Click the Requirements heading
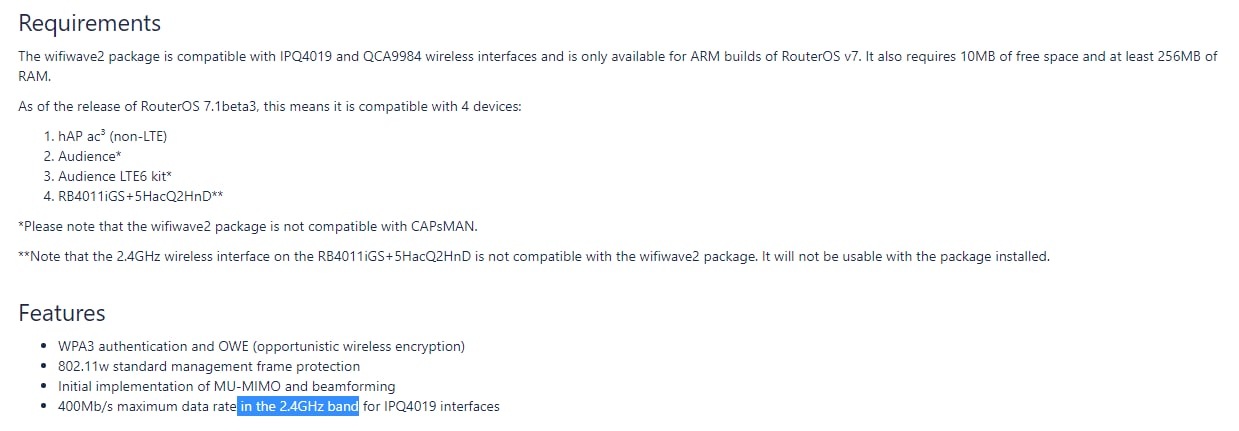The height and width of the screenshot is (431, 1239). click(89, 23)
